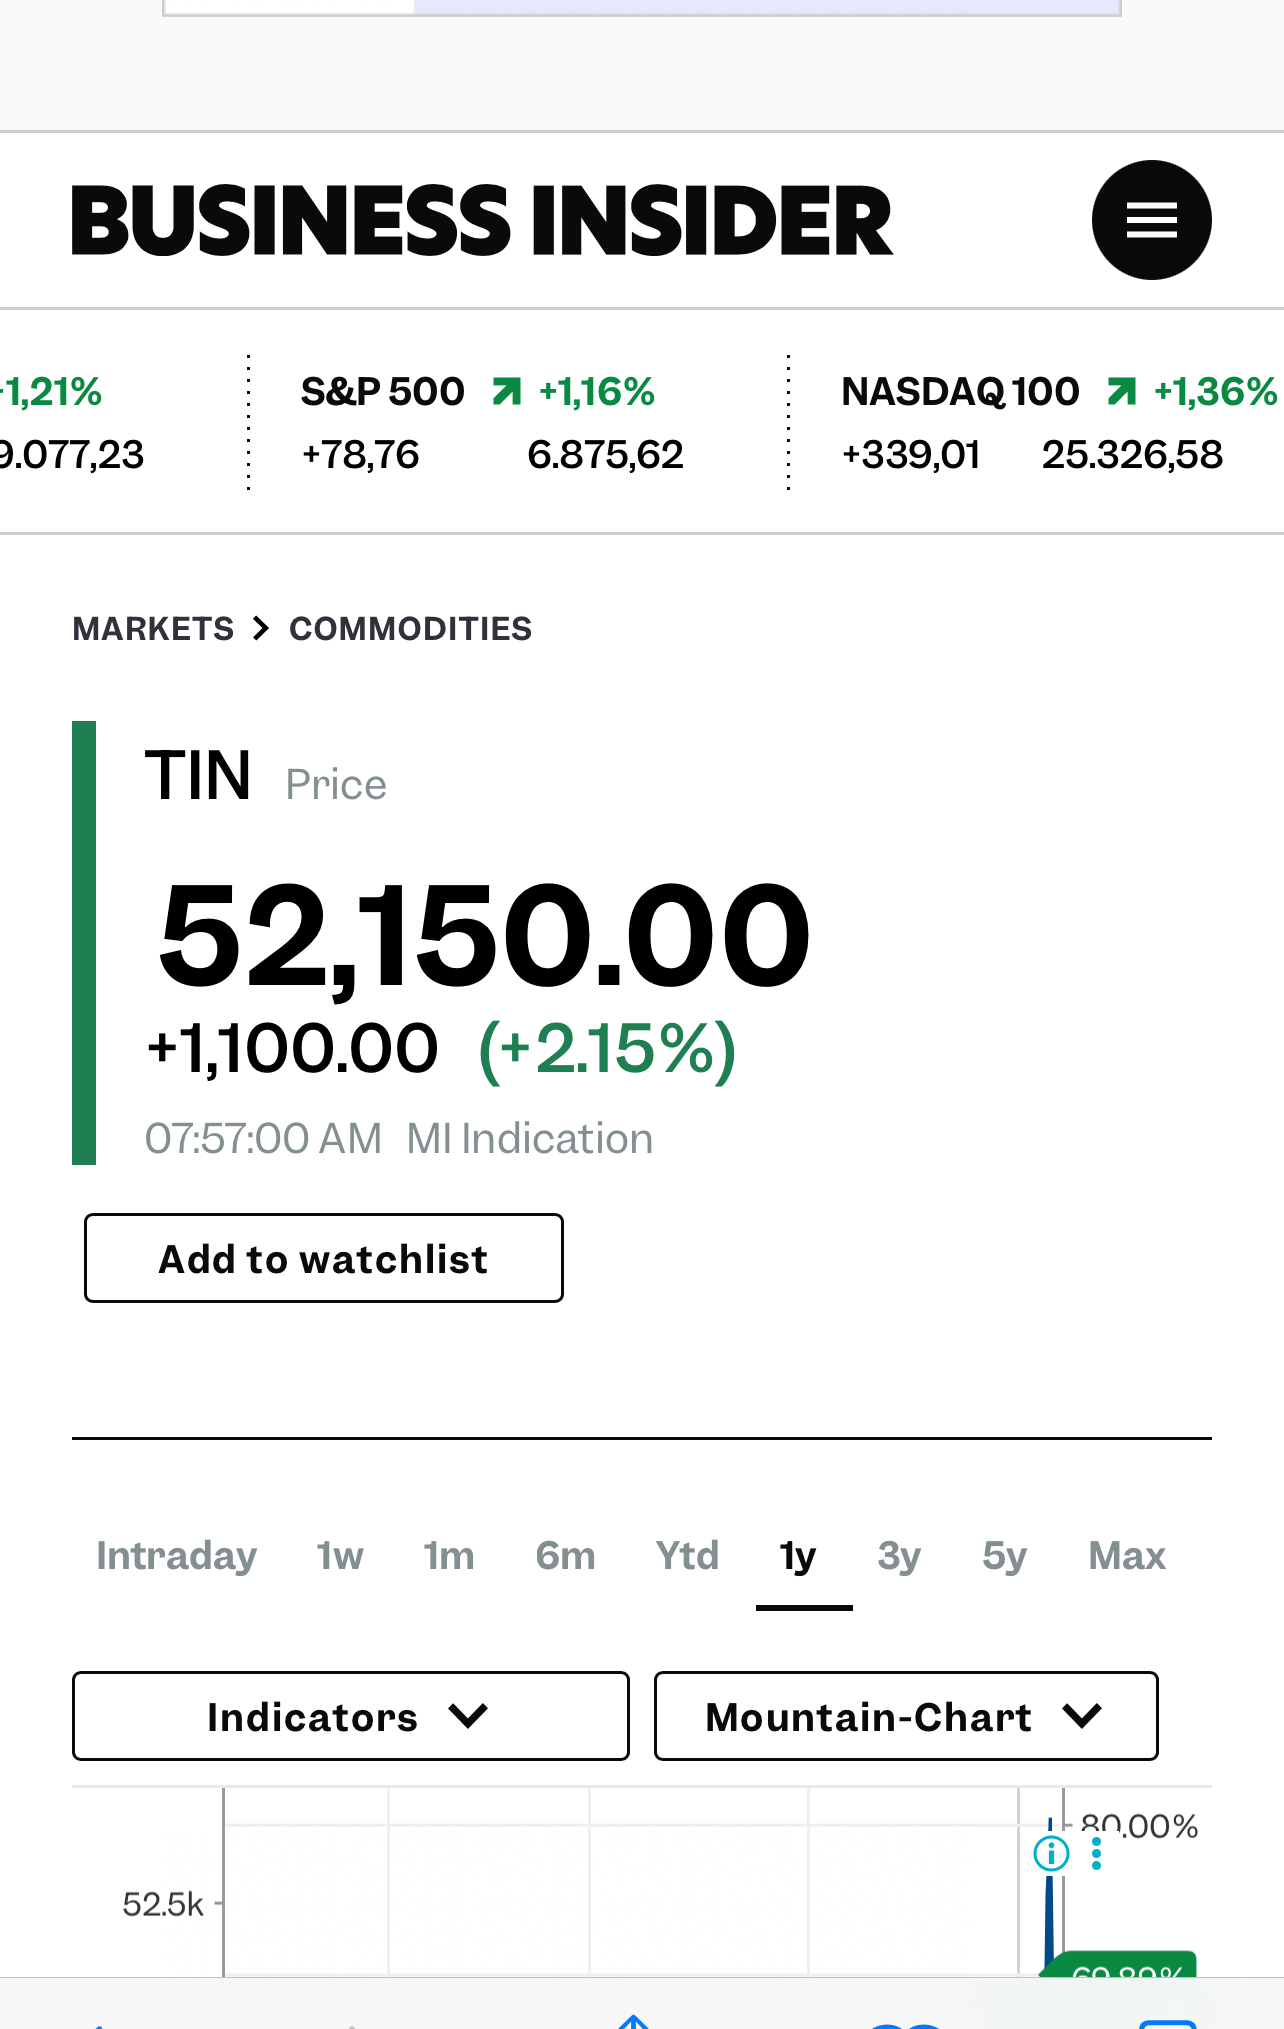1284x2029 pixels.
Task: Click the S&P 500 green up-arrow
Action: pyautogui.click(x=507, y=392)
